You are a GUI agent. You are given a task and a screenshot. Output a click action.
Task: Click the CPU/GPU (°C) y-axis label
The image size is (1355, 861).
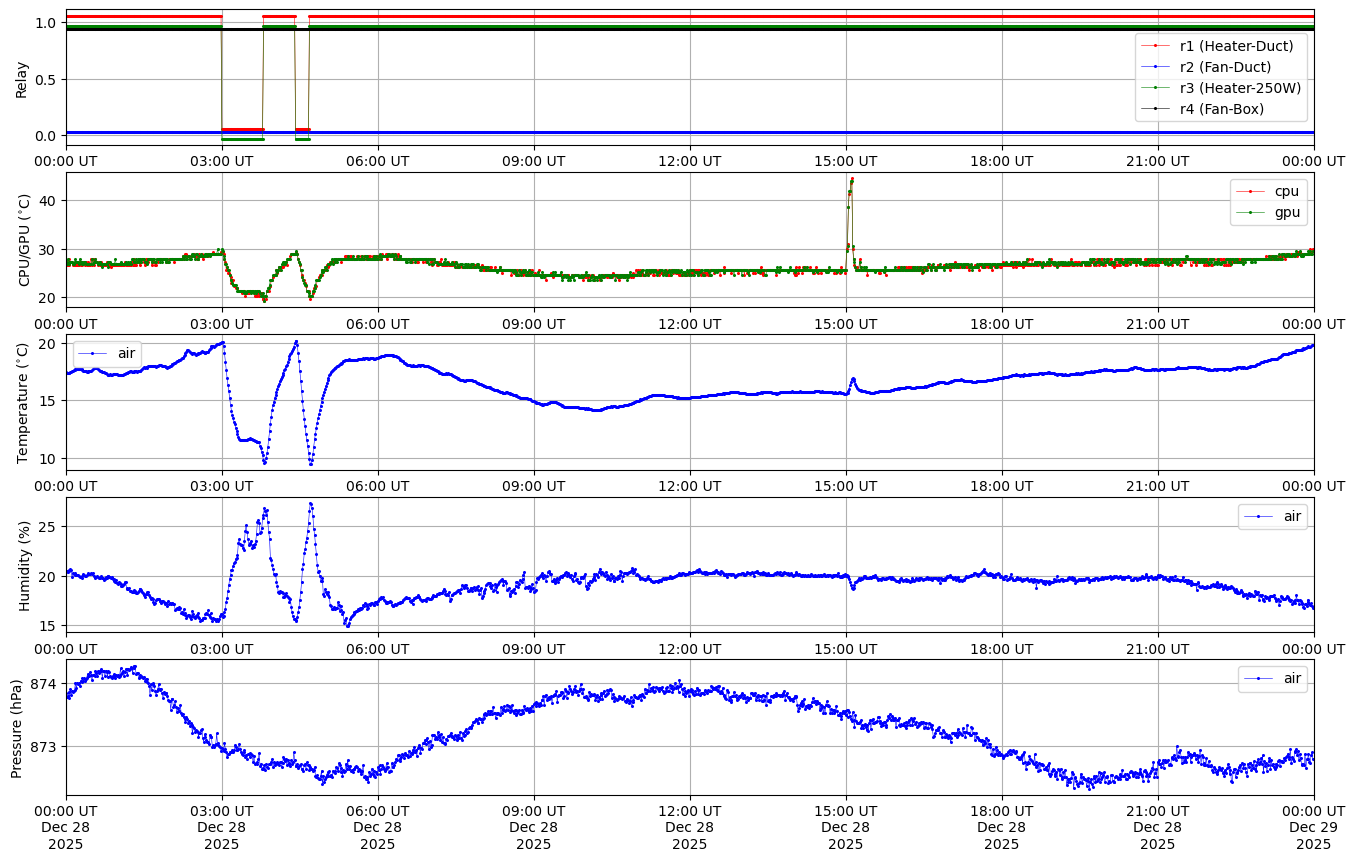pyautogui.click(x=24, y=240)
